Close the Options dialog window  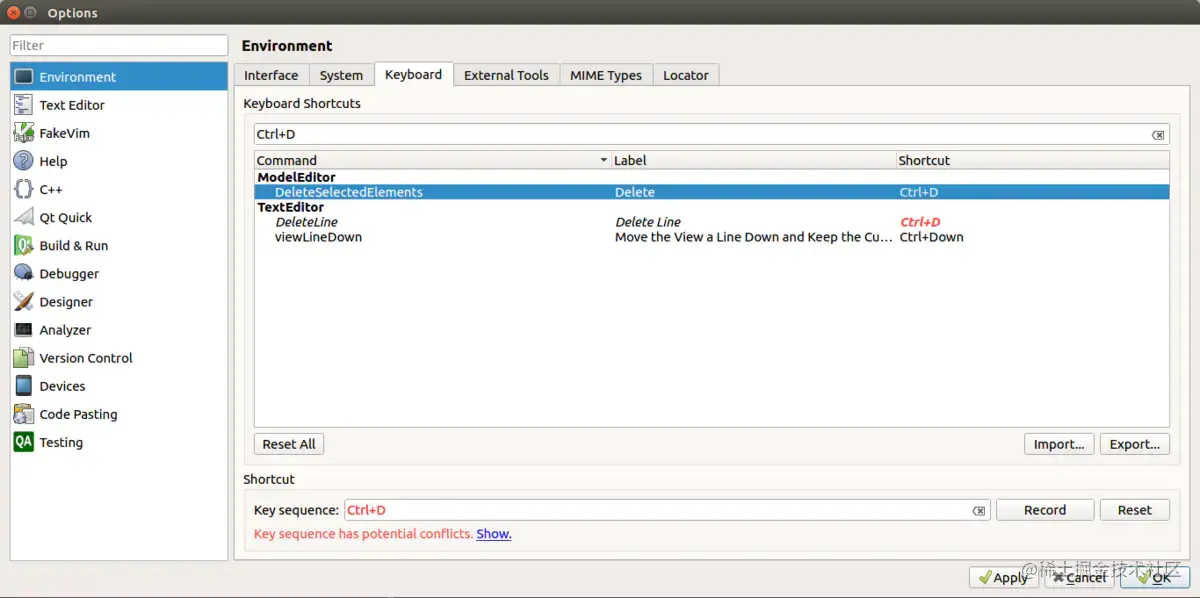pyautogui.click(x=13, y=13)
